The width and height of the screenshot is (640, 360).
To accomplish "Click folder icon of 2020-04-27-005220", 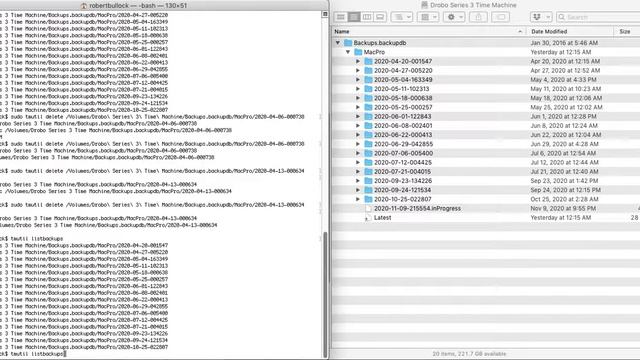I will [369, 70].
